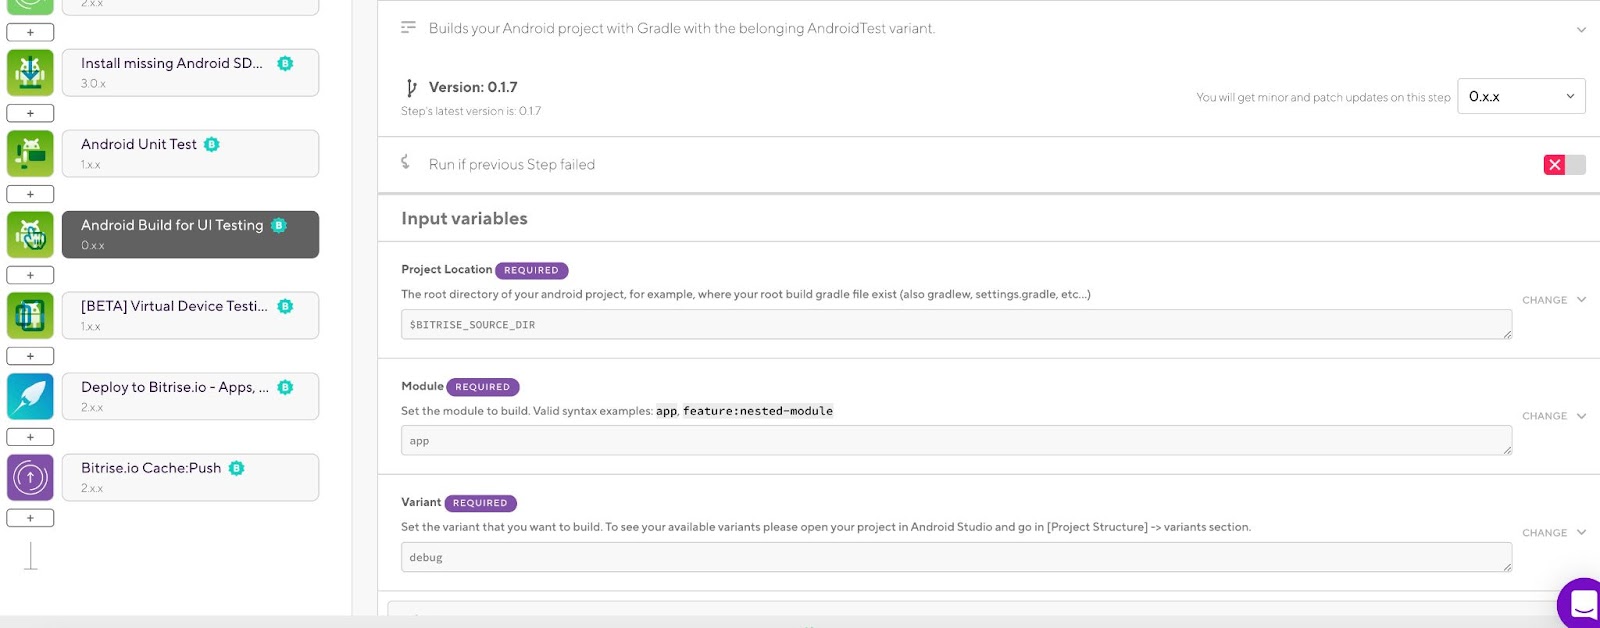This screenshot has height=628, width=1600.
Task: Click verified badge on Android Build for UI Testing
Action: (279, 225)
